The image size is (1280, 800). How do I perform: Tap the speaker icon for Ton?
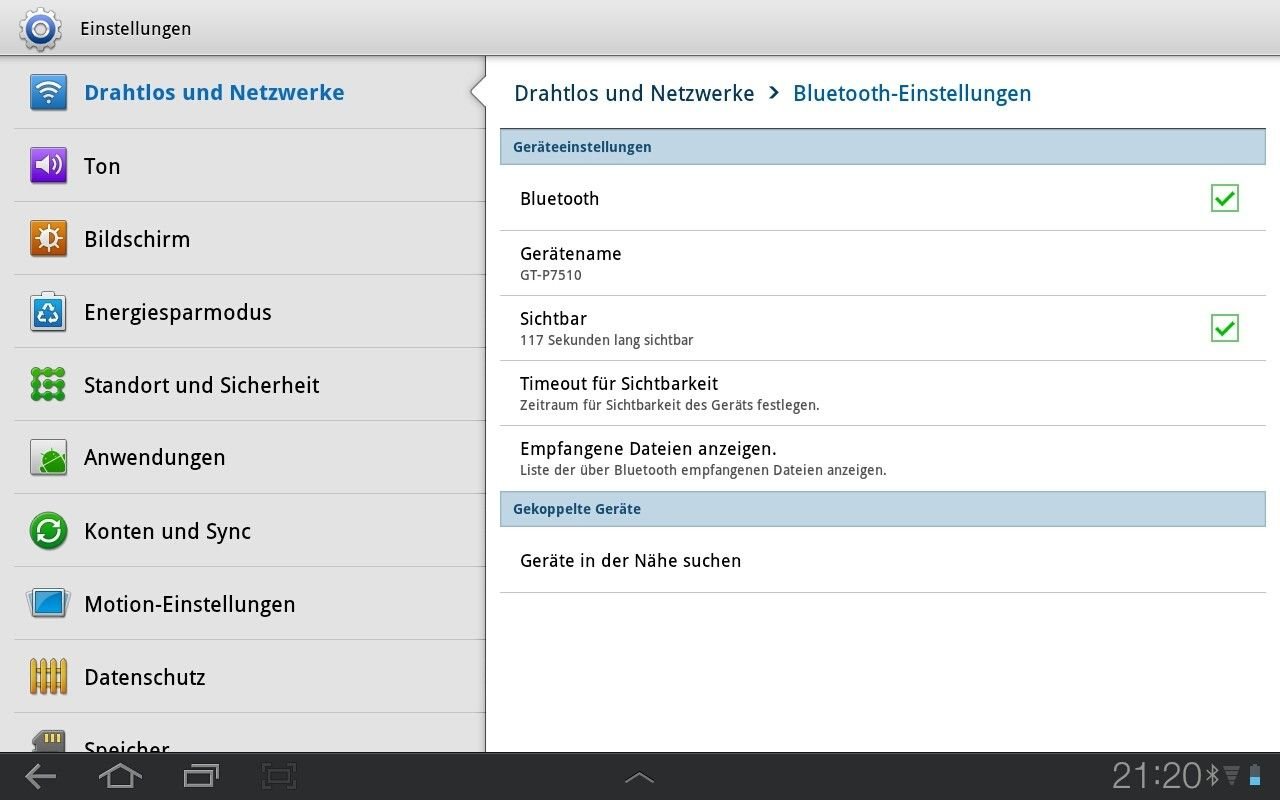(x=48, y=165)
